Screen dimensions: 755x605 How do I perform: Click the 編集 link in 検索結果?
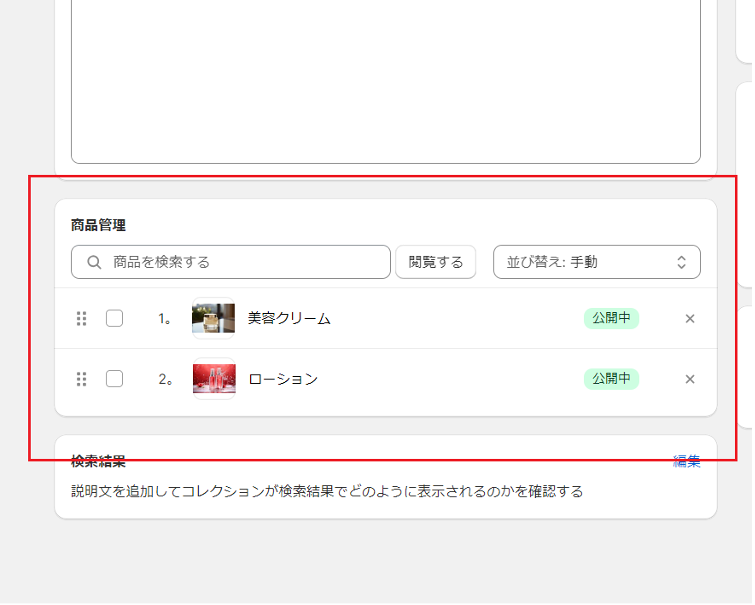tap(687, 461)
